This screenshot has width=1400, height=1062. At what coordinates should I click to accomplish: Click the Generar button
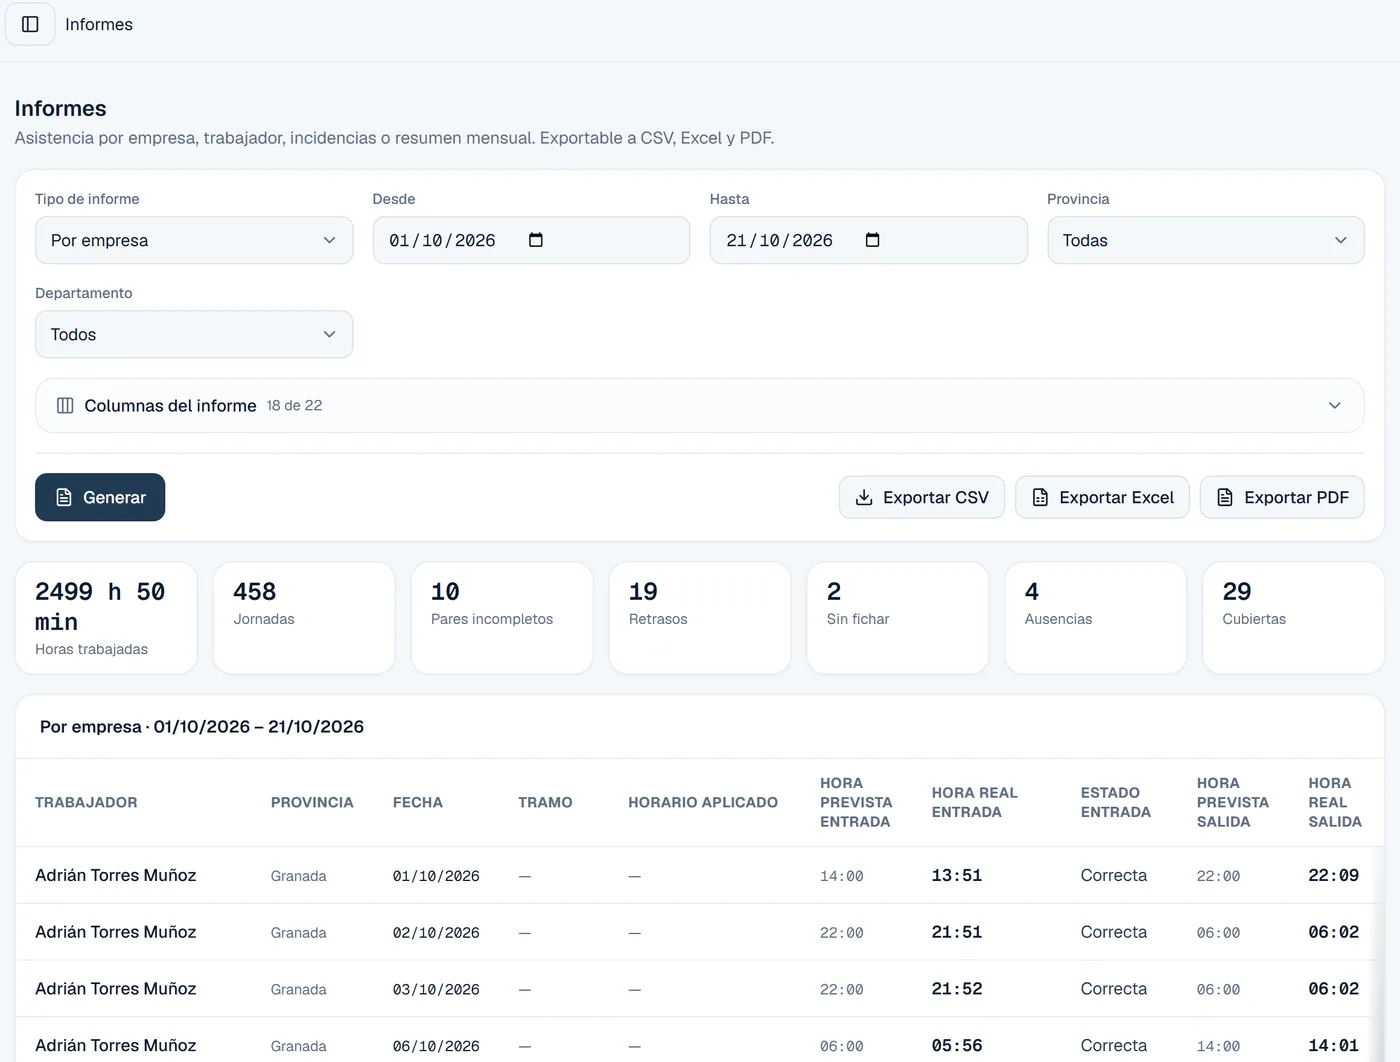pos(100,497)
